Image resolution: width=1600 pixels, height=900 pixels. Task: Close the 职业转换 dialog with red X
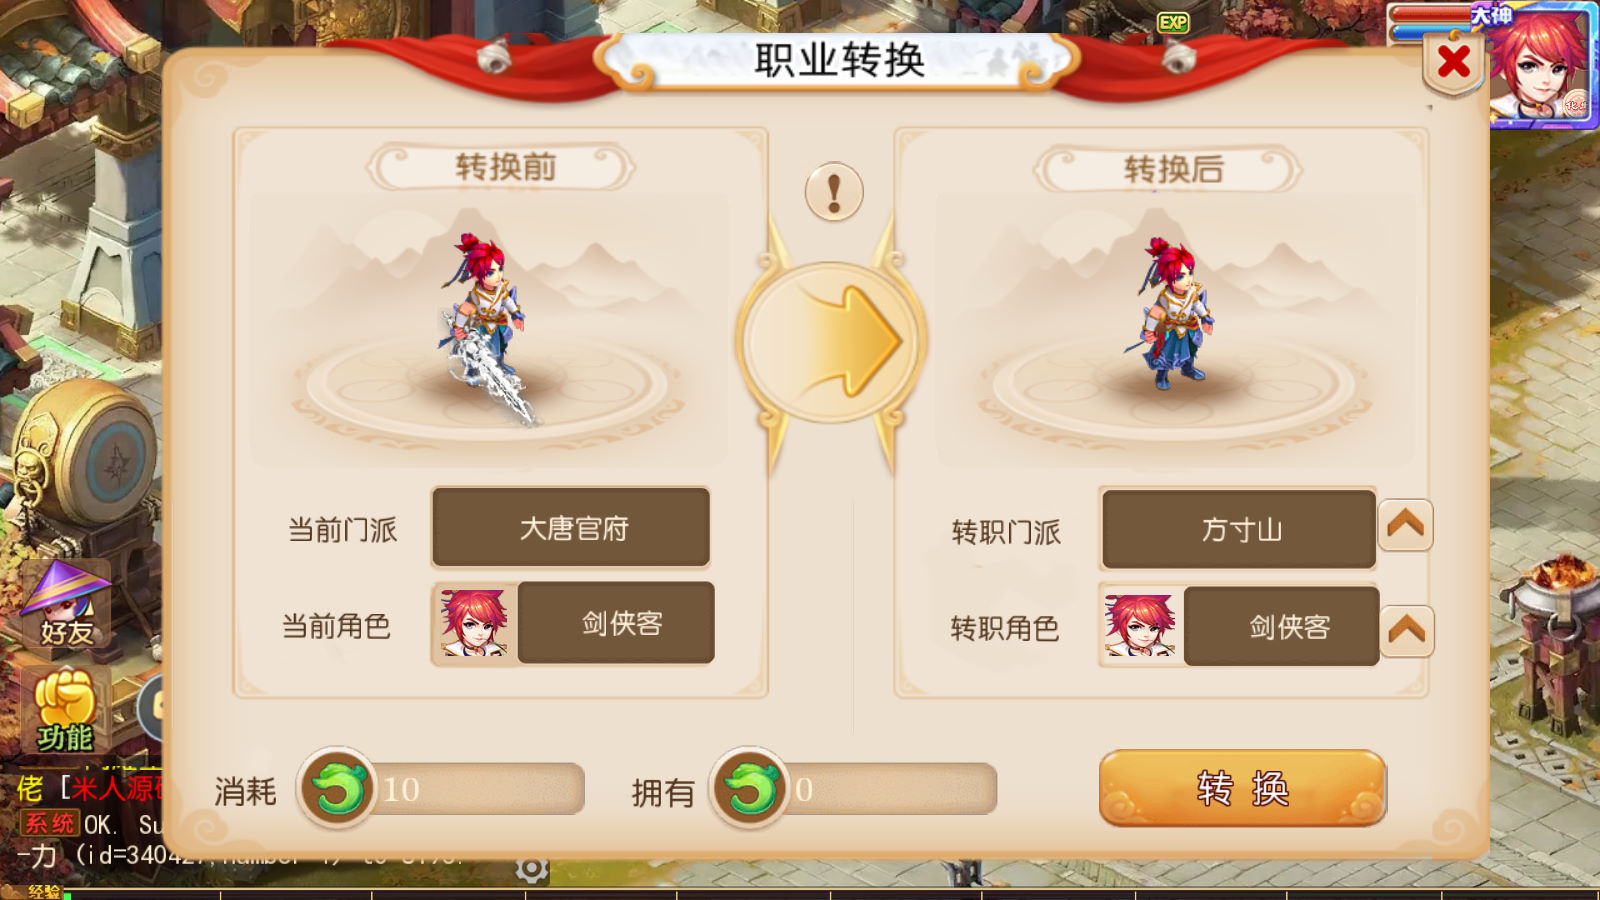1453,62
